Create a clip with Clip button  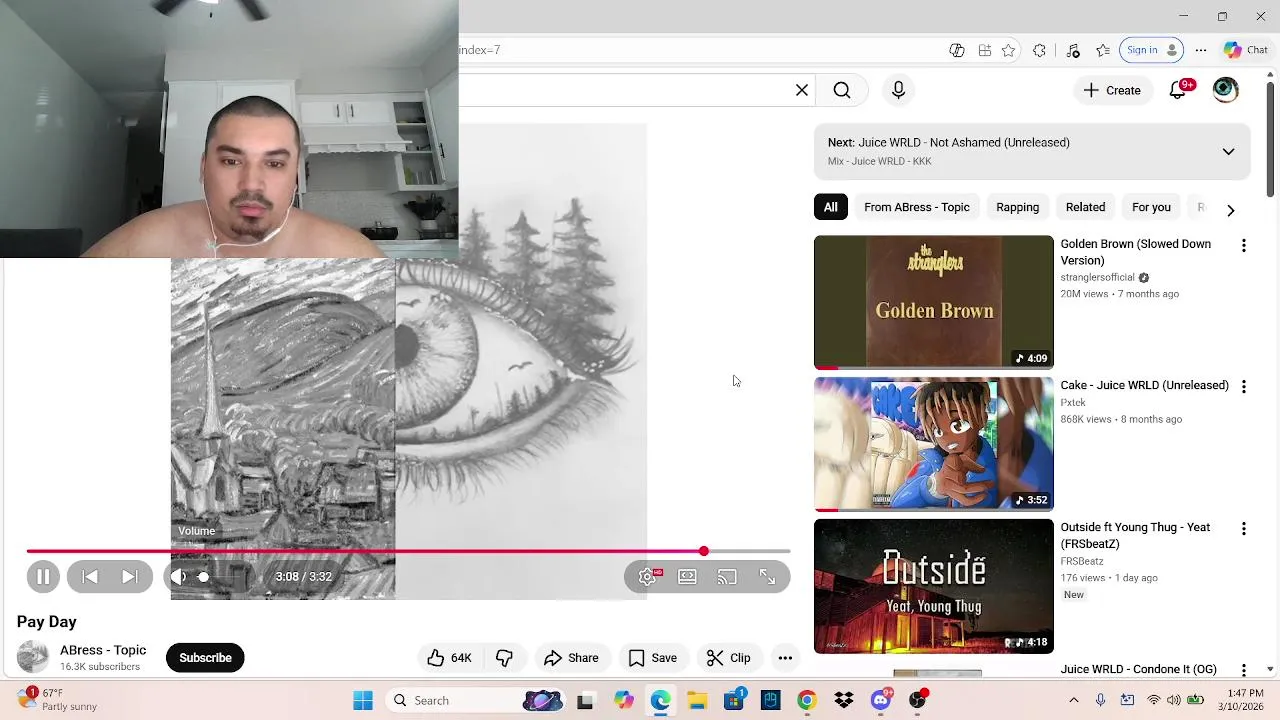coord(729,658)
